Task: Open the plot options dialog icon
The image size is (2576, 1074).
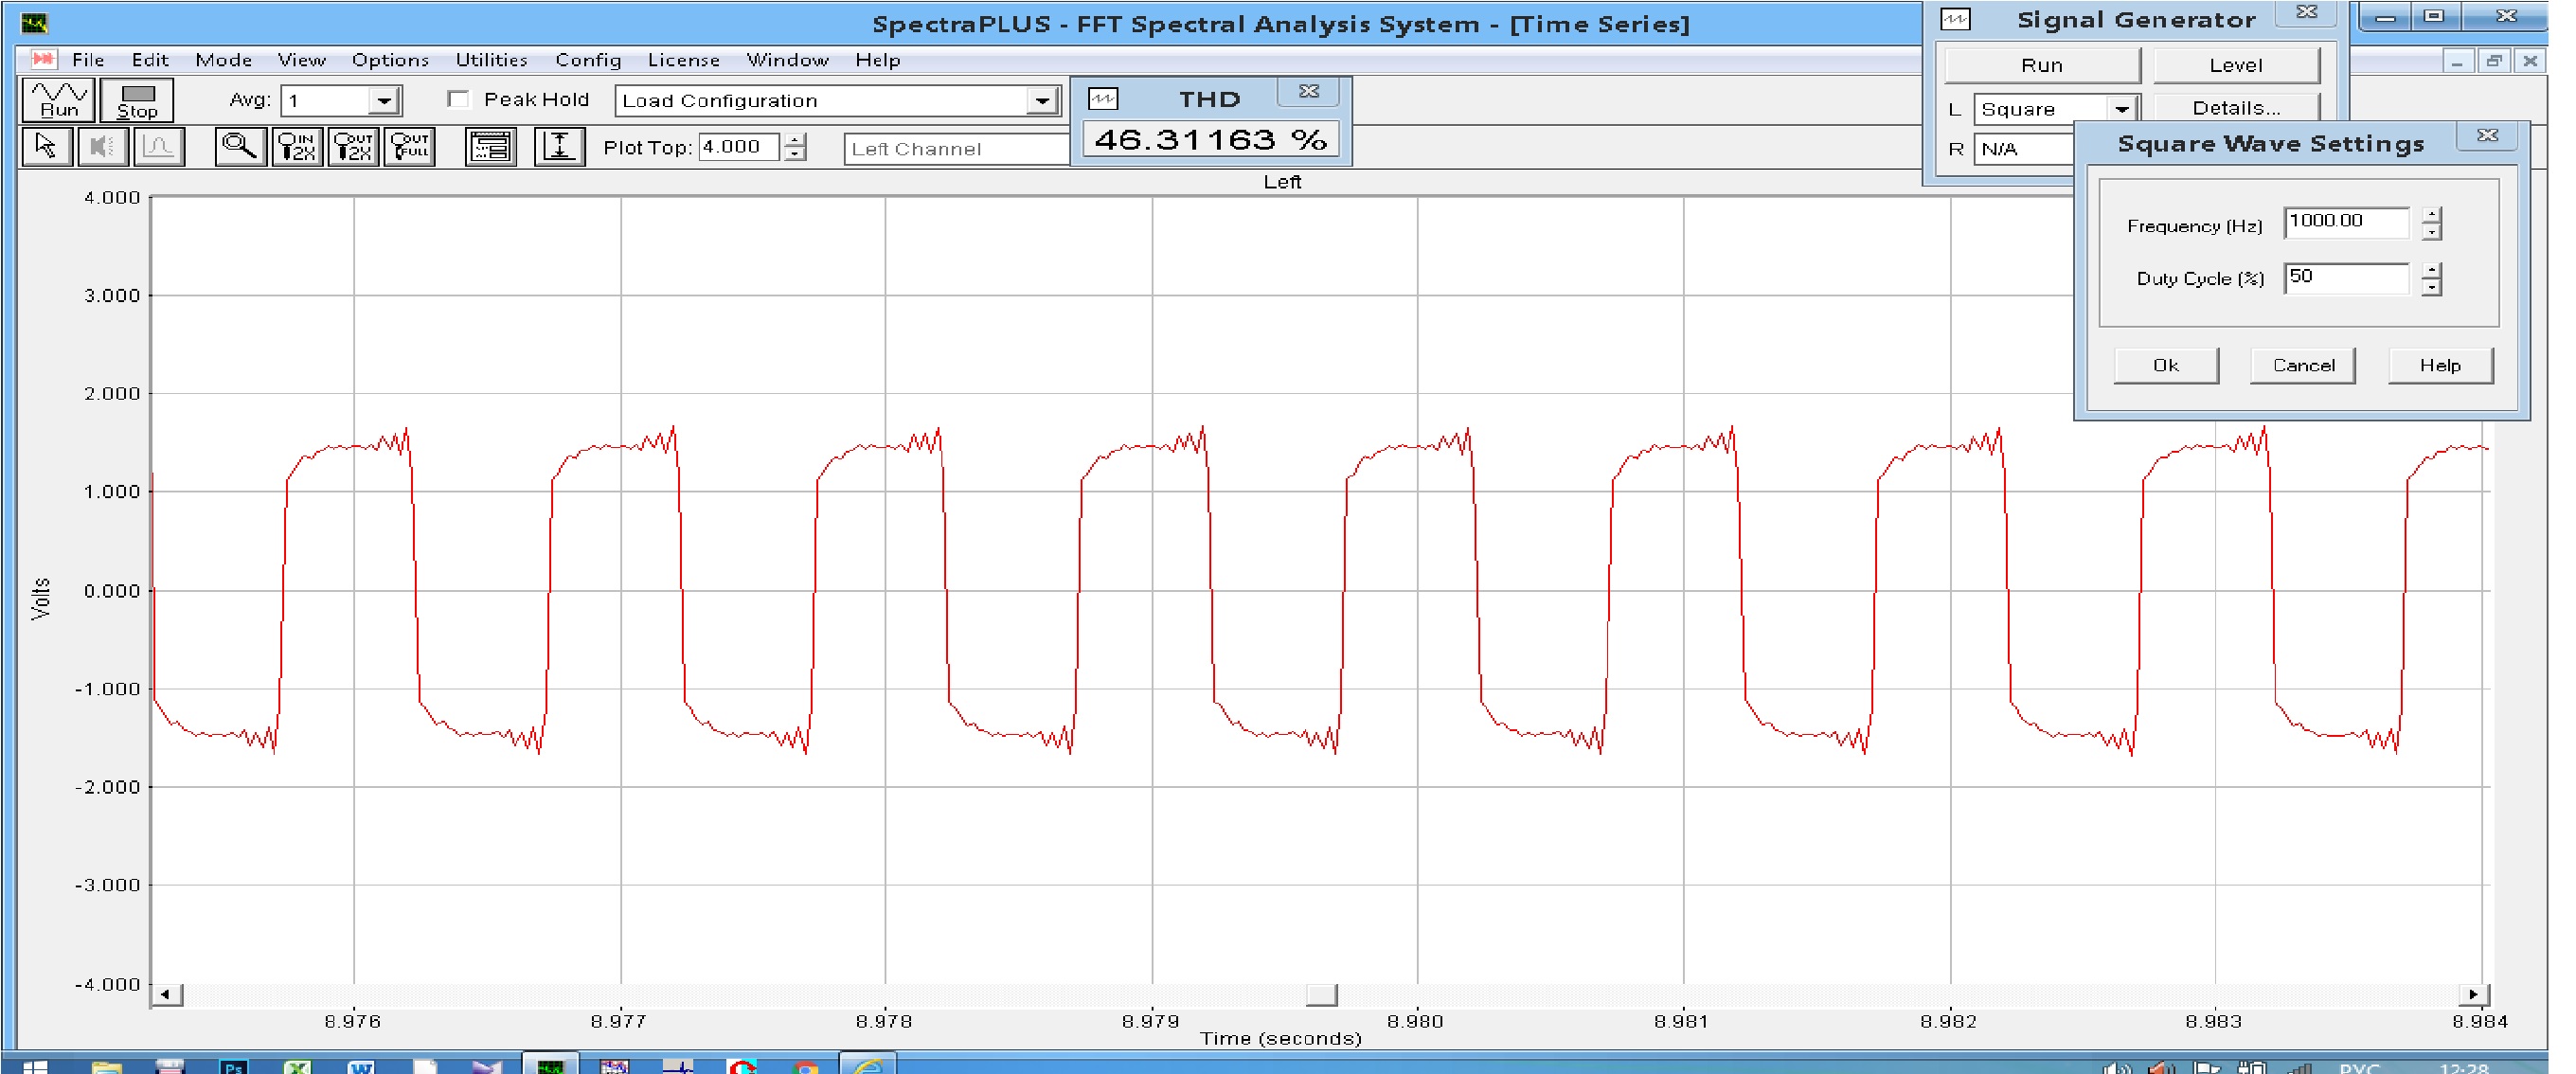Action: [x=490, y=147]
